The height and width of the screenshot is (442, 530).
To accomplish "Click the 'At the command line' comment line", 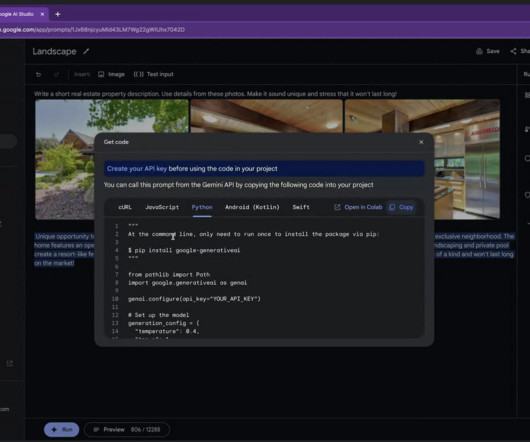I will pyautogui.click(x=254, y=234).
